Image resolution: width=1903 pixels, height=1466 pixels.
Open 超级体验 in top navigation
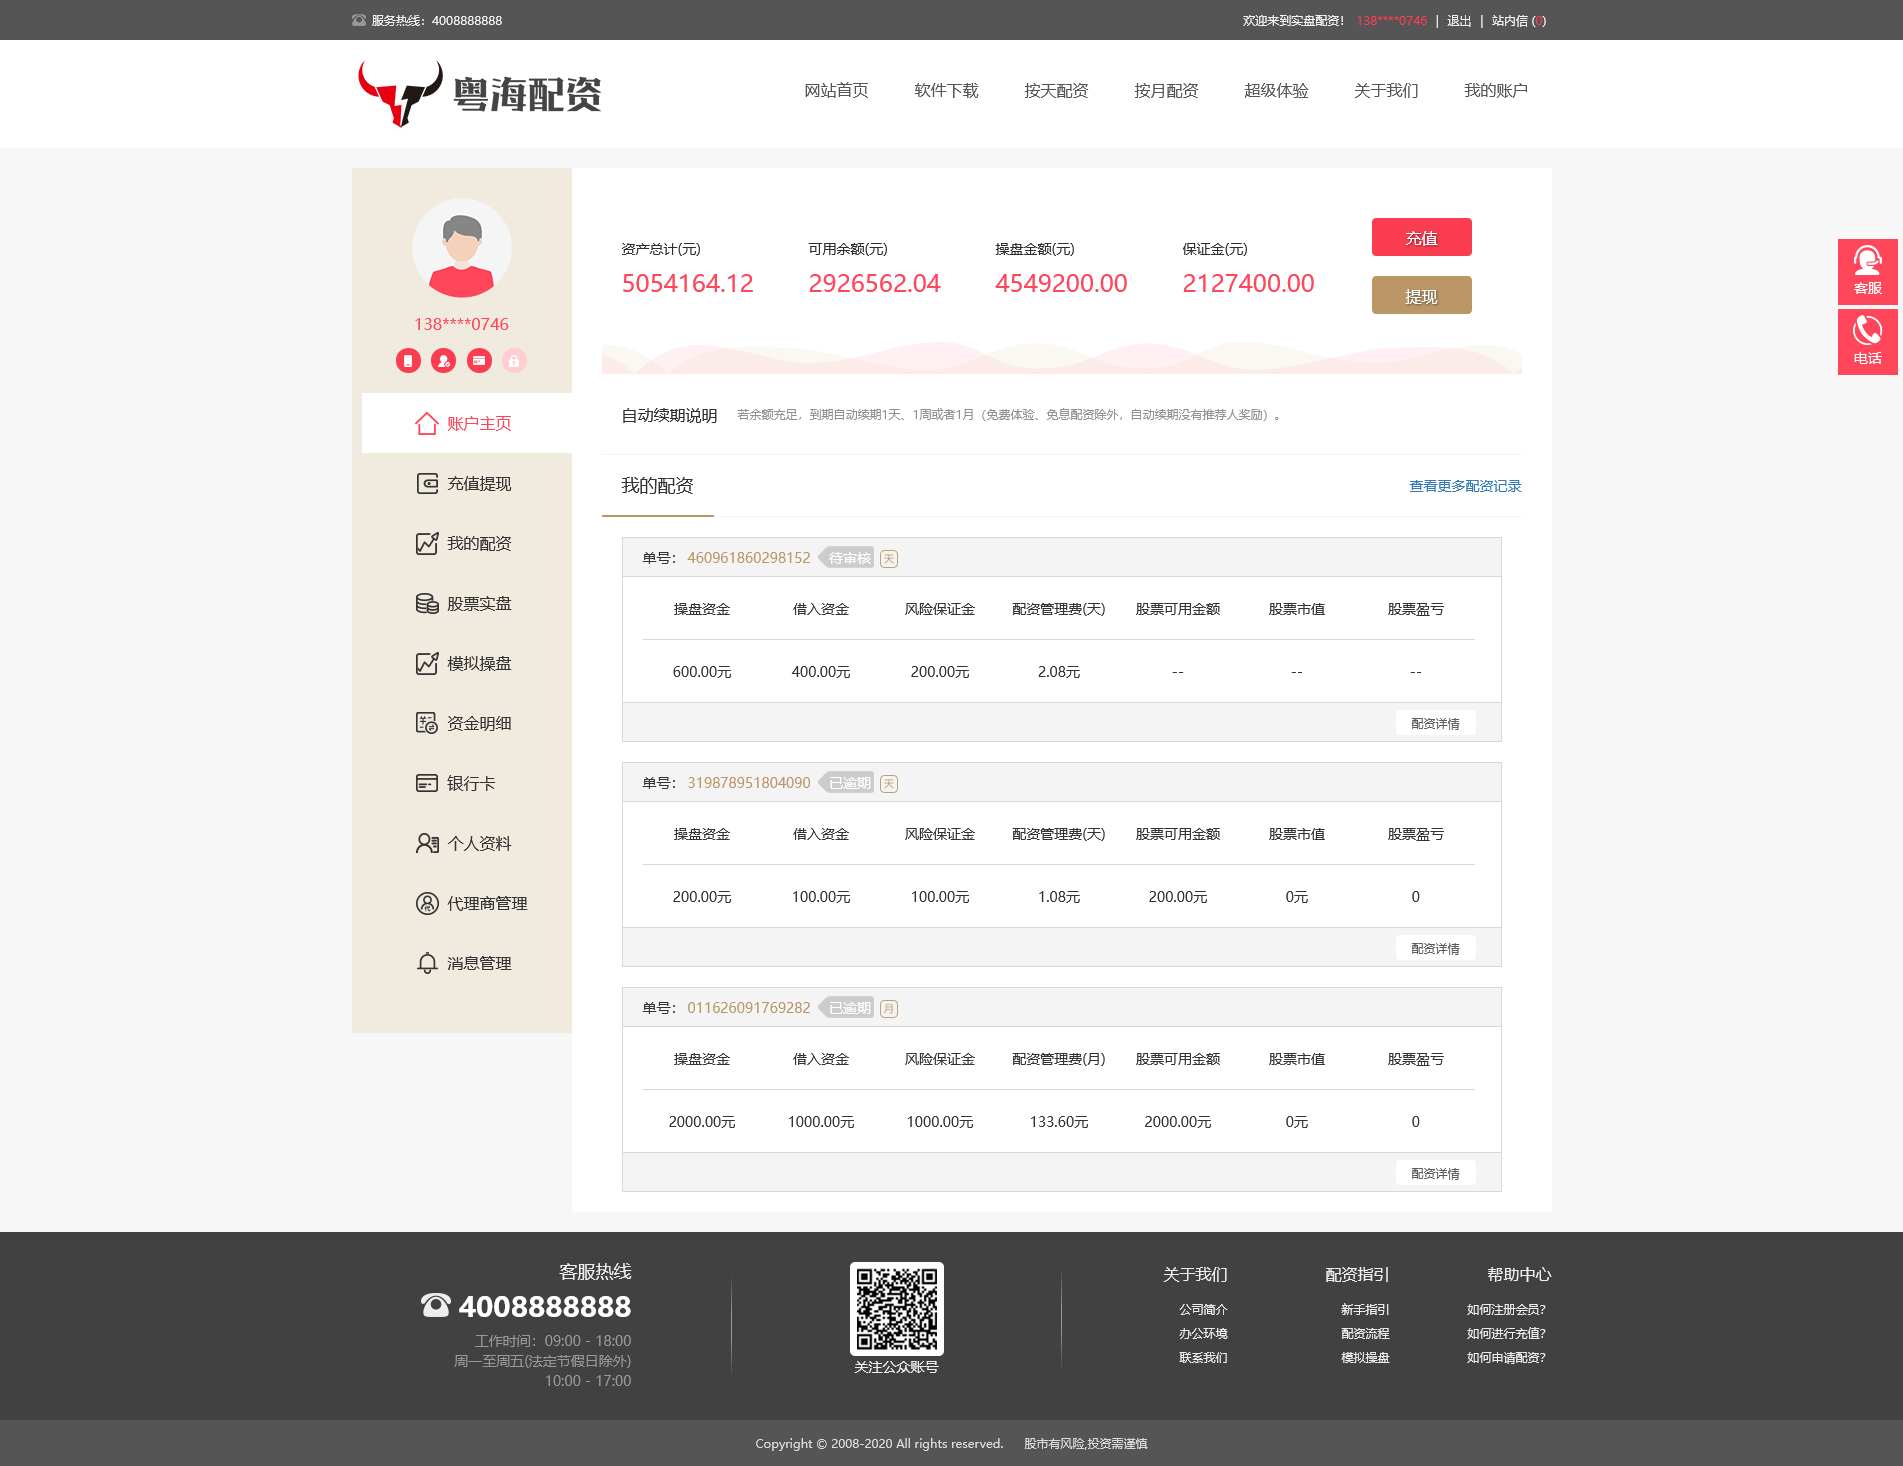coord(1276,91)
